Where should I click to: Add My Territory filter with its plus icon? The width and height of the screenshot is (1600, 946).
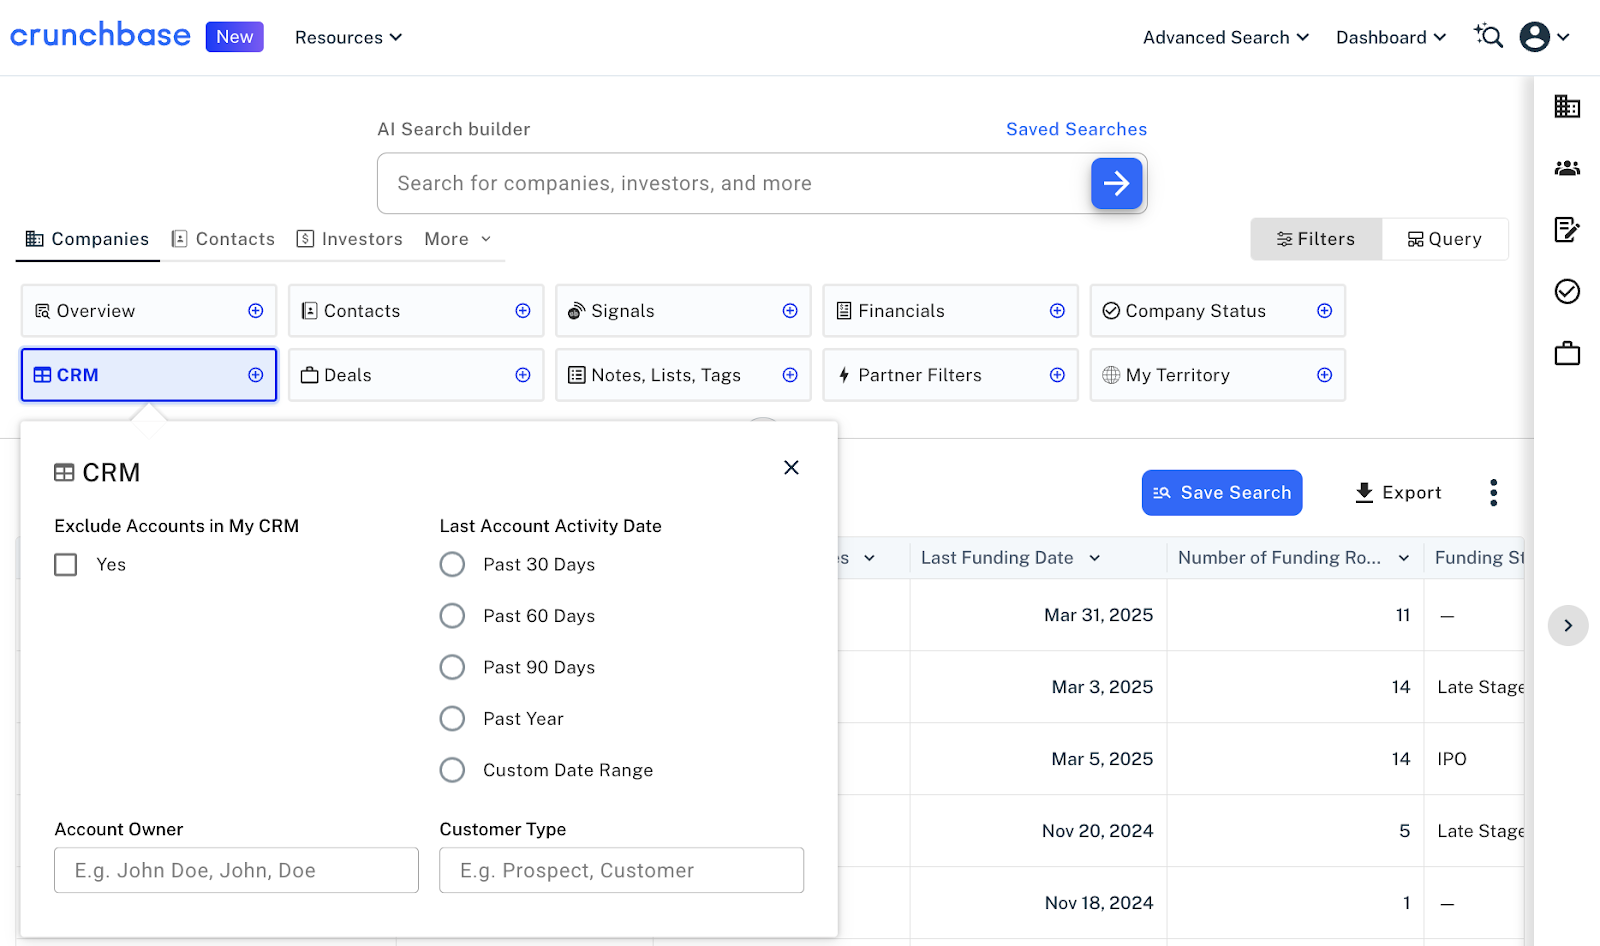pyautogui.click(x=1324, y=375)
